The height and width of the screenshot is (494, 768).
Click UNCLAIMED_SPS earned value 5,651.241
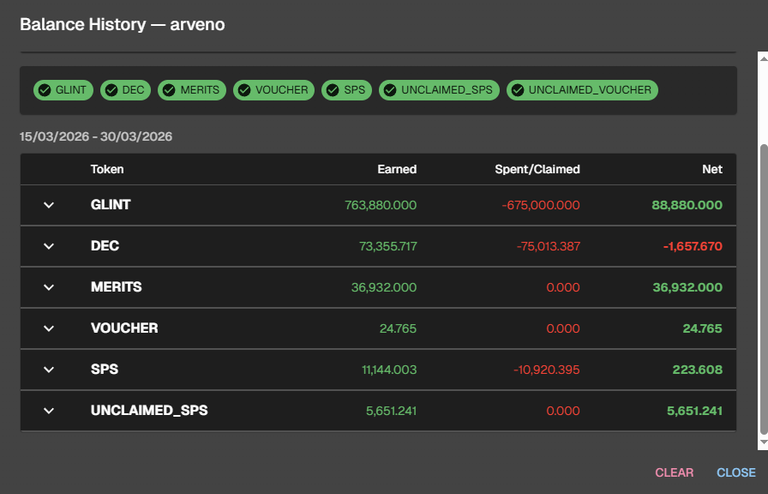click(x=391, y=411)
